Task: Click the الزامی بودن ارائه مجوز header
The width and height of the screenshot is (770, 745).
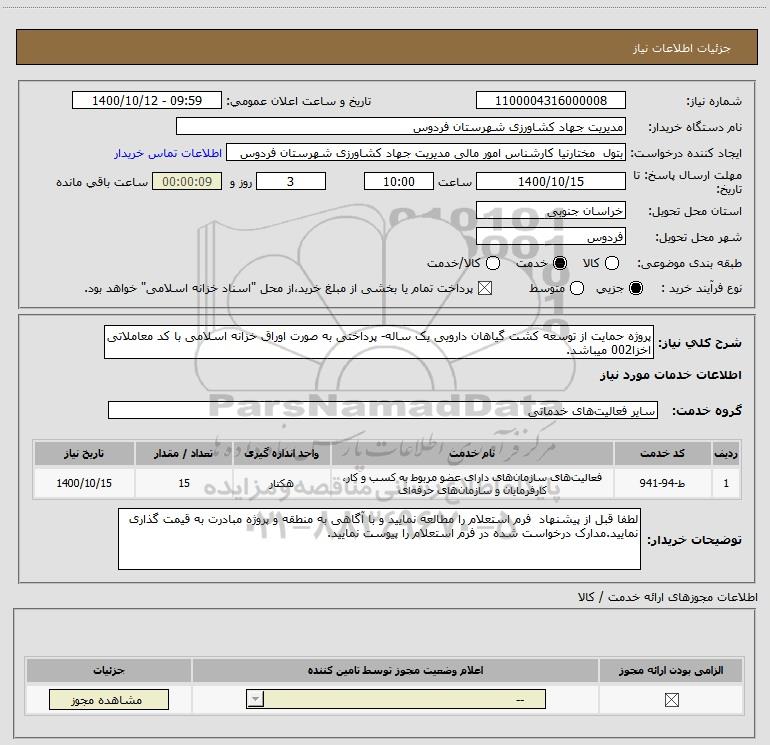Action: tap(671, 670)
